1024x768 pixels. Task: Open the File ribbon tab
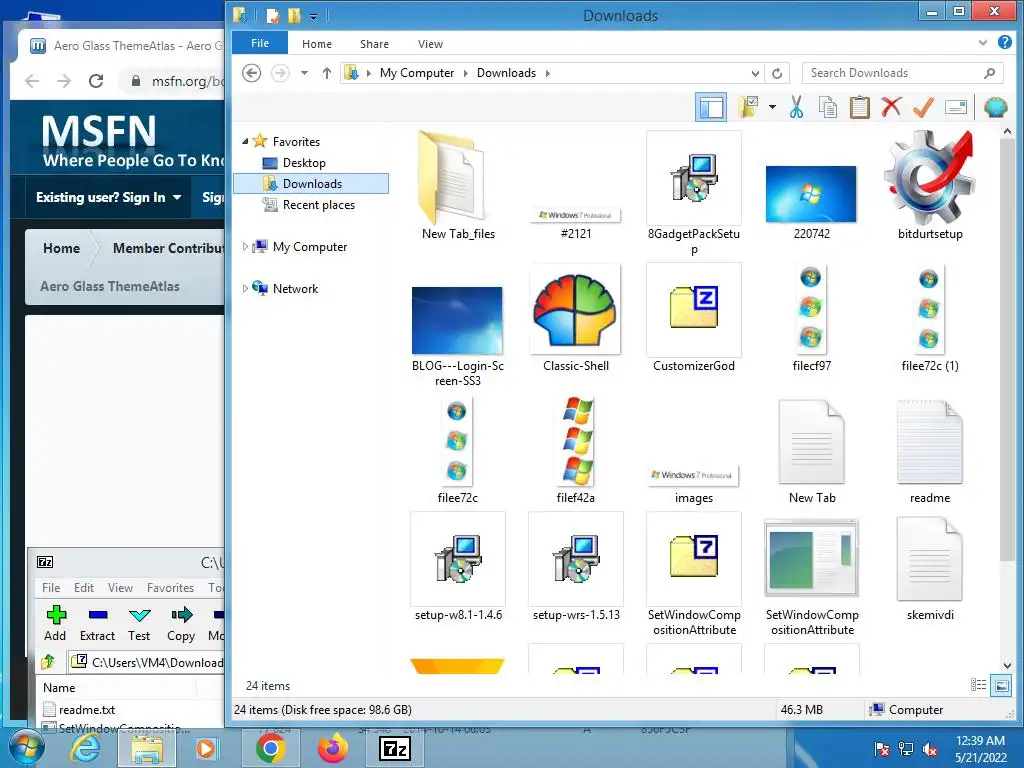pos(260,43)
